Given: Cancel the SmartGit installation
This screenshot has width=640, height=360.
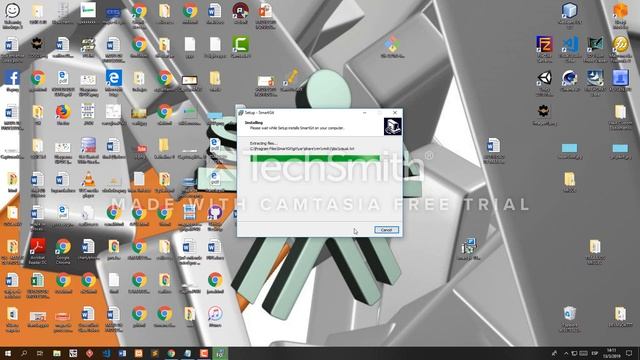Looking at the screenshot, I should pyautogui.click(x=386, y=230).
